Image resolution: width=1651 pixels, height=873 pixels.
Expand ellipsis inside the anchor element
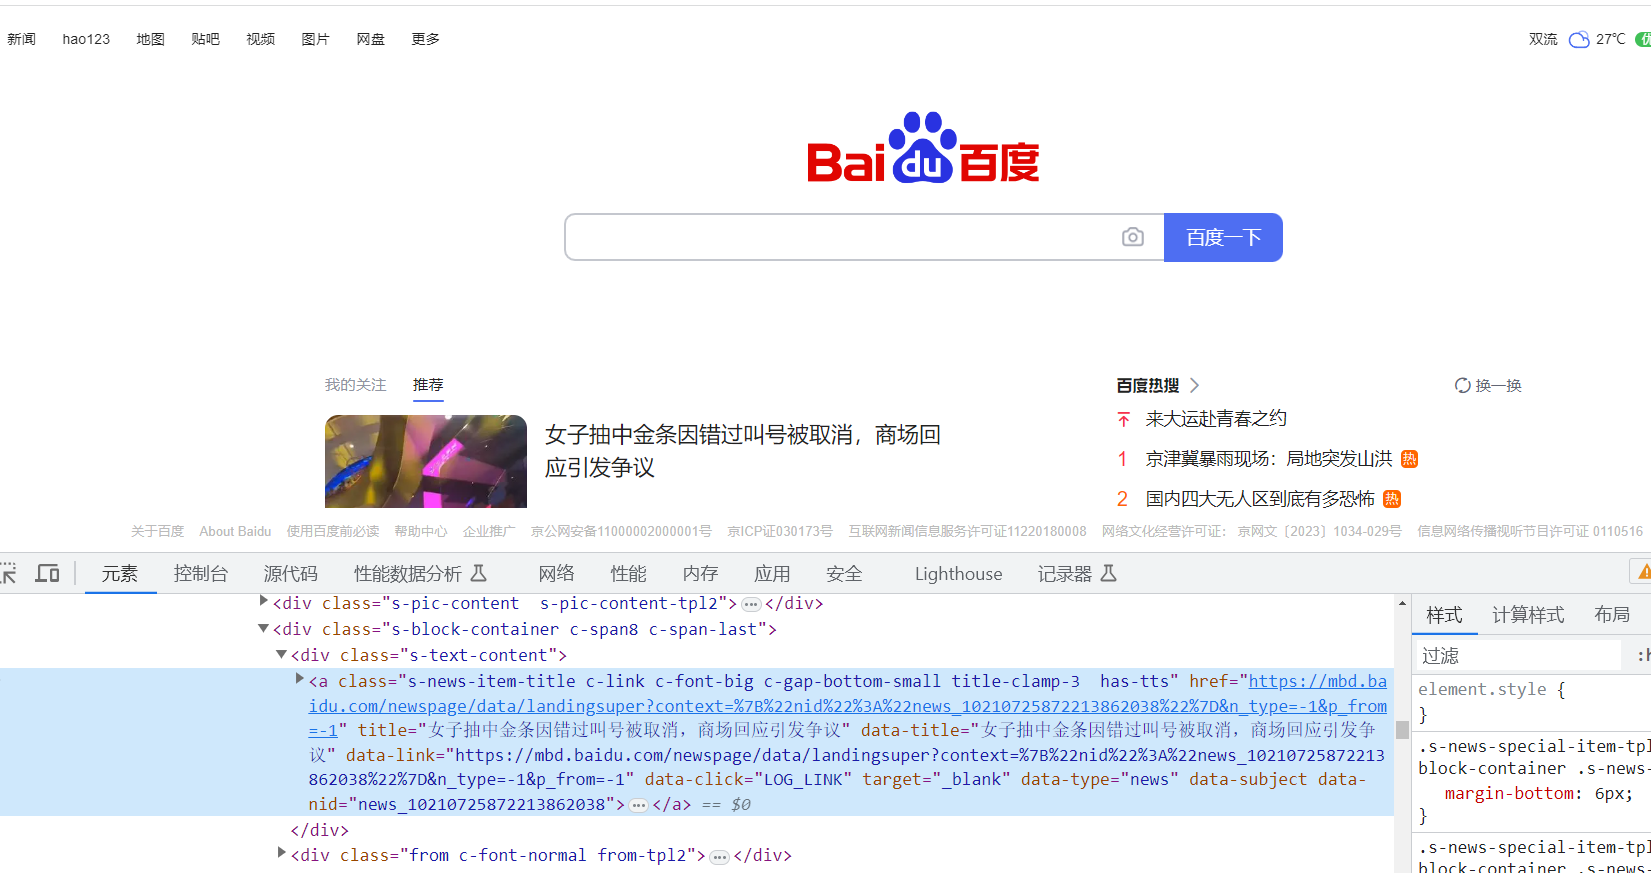(x=638, y=805)
